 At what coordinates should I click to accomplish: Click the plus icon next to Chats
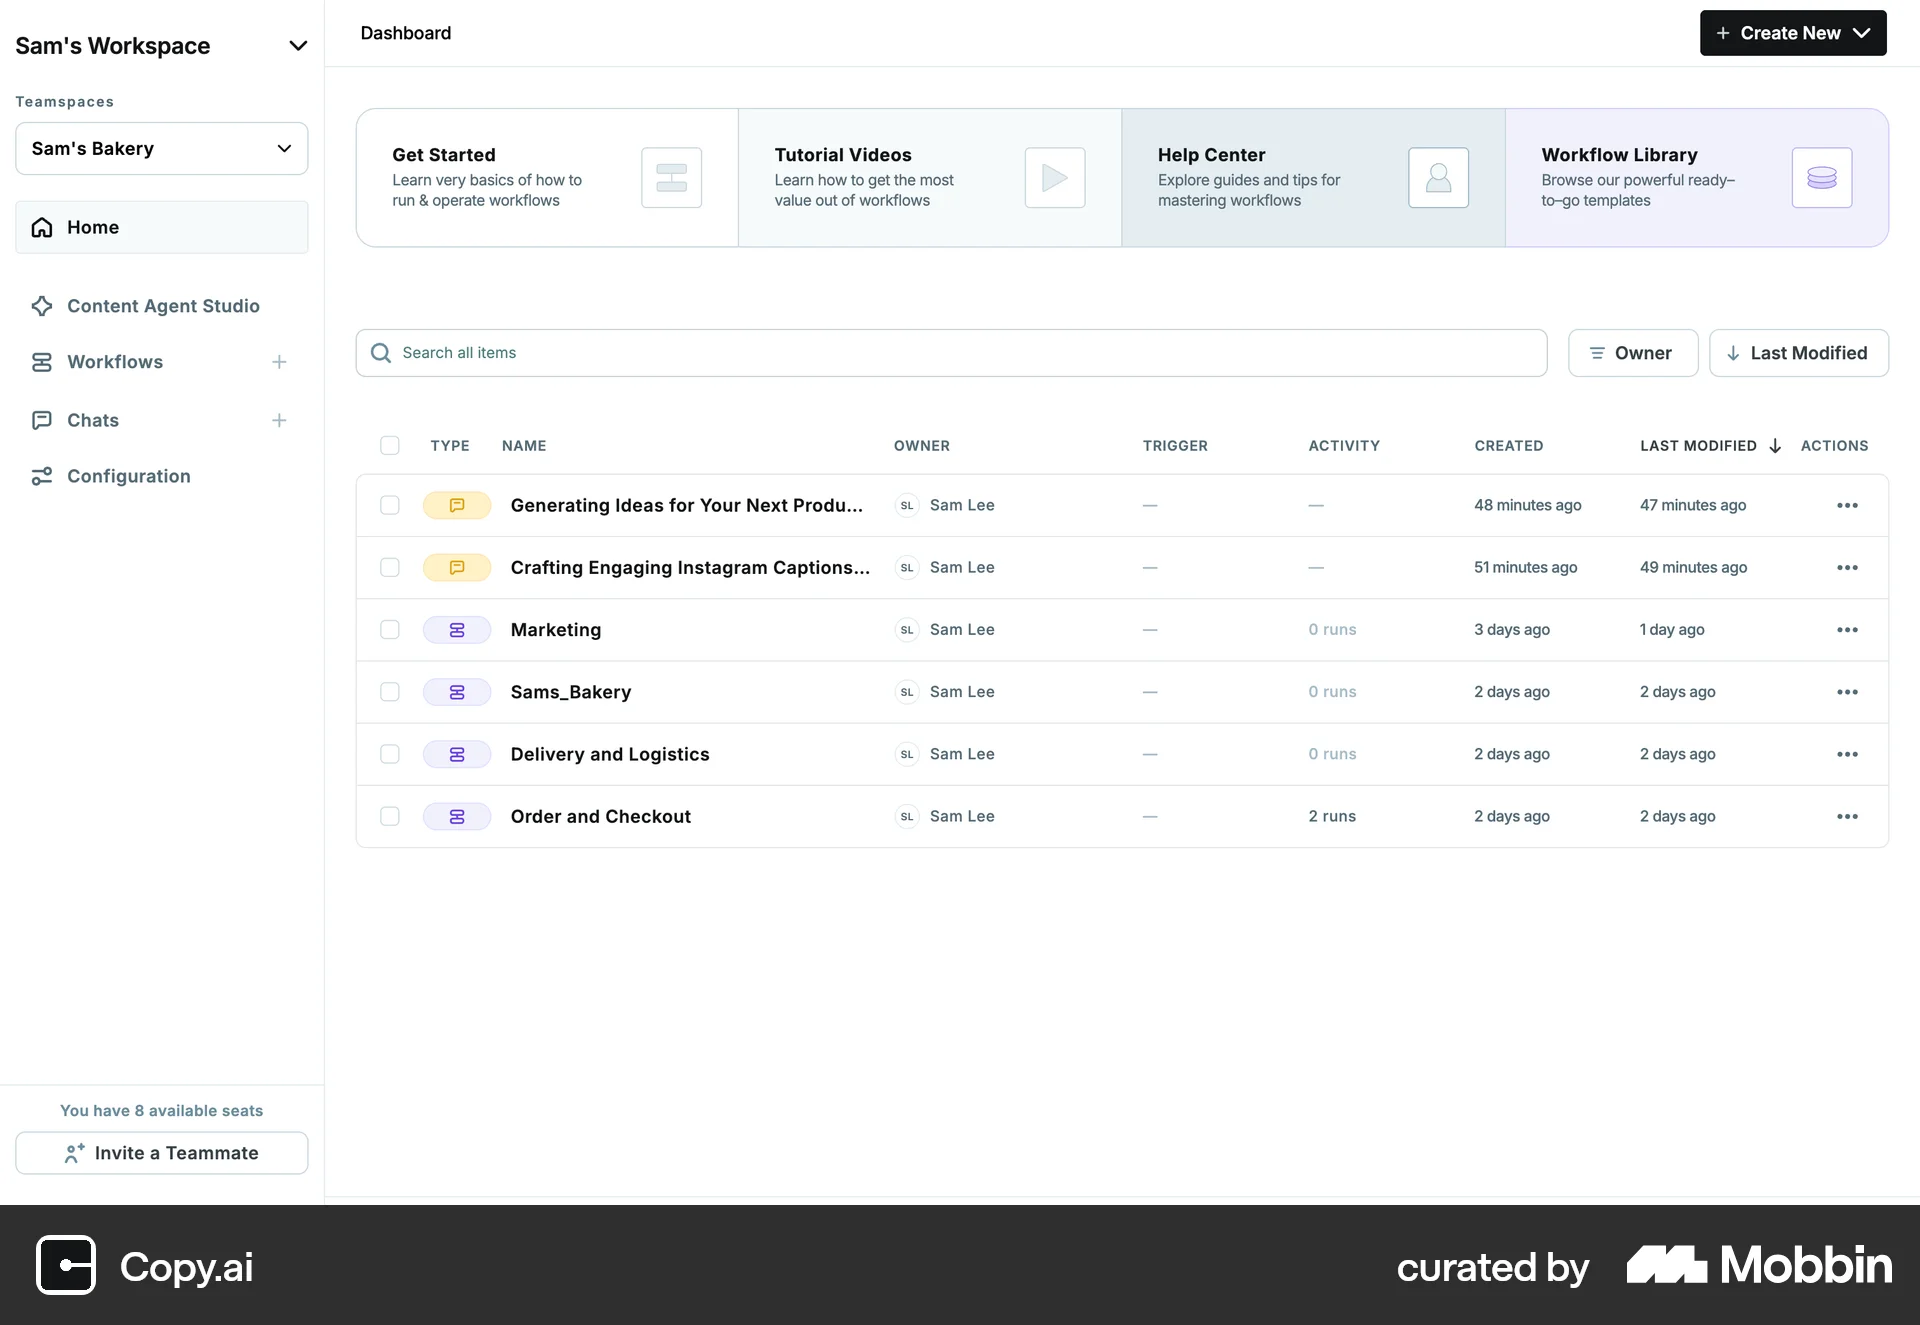click(279, 420)
